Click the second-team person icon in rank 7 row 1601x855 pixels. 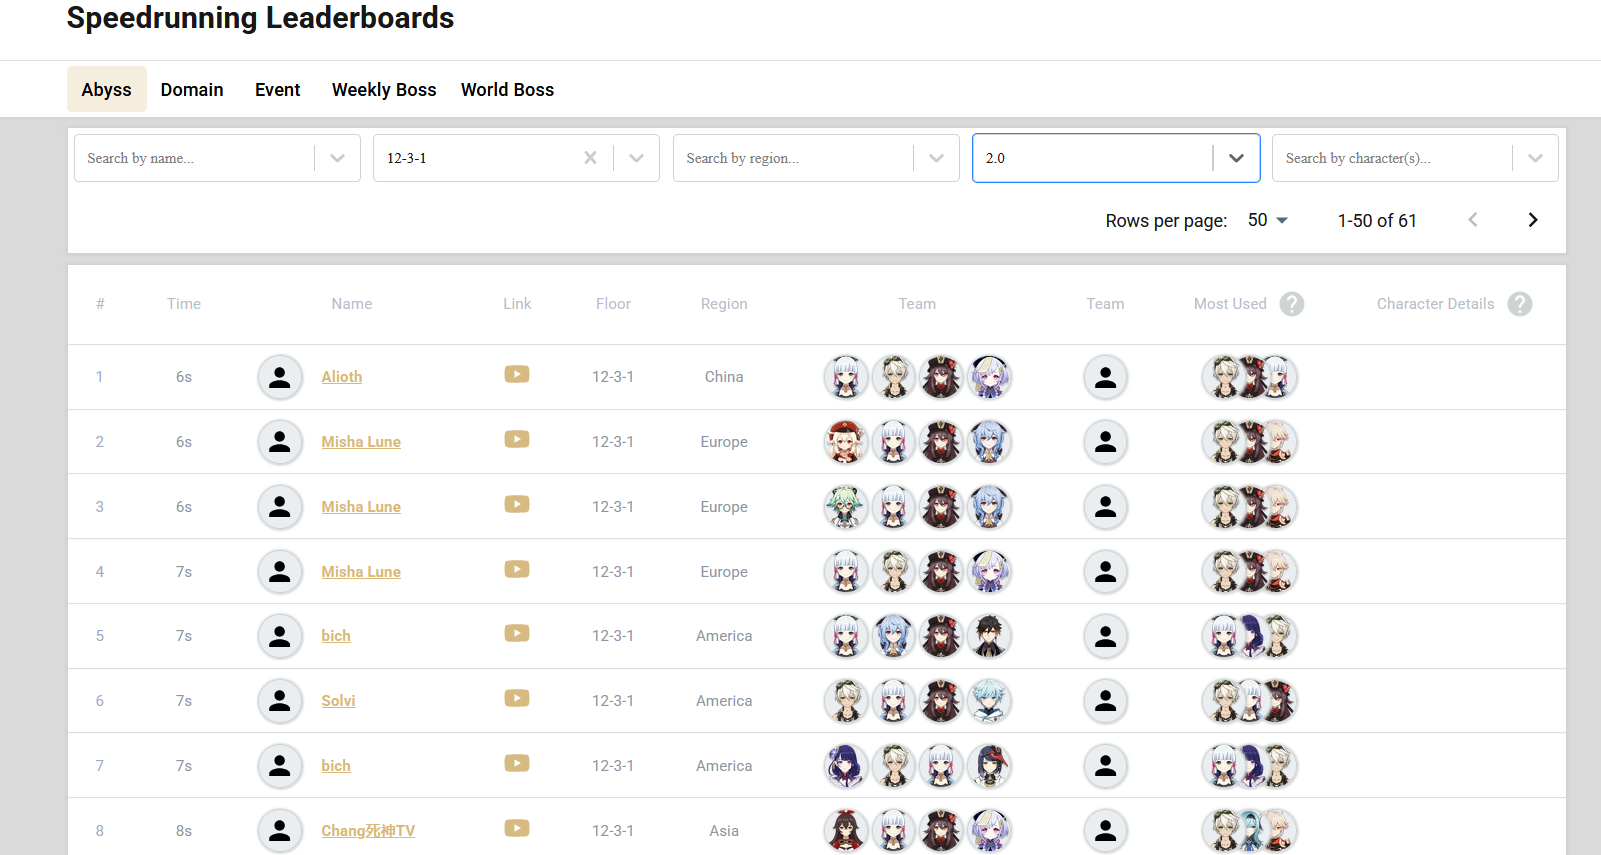pyautogui.click(x=1106, y=766)
